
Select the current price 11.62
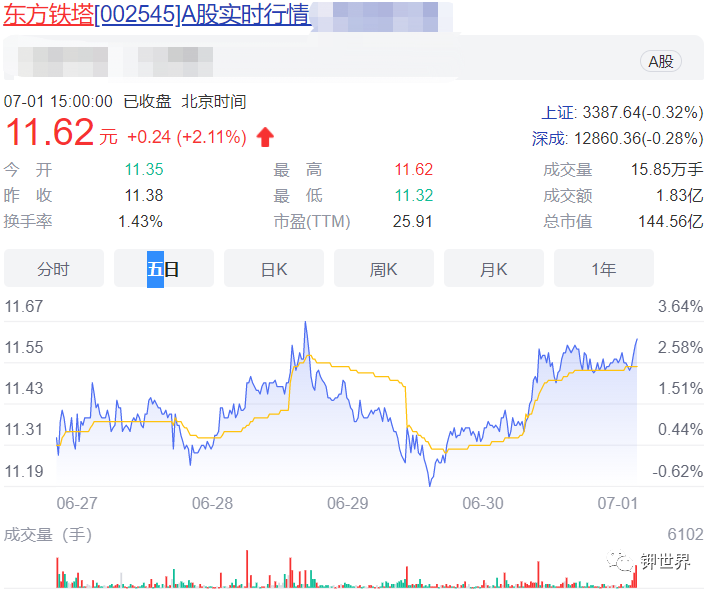click(x=50, y=132)
